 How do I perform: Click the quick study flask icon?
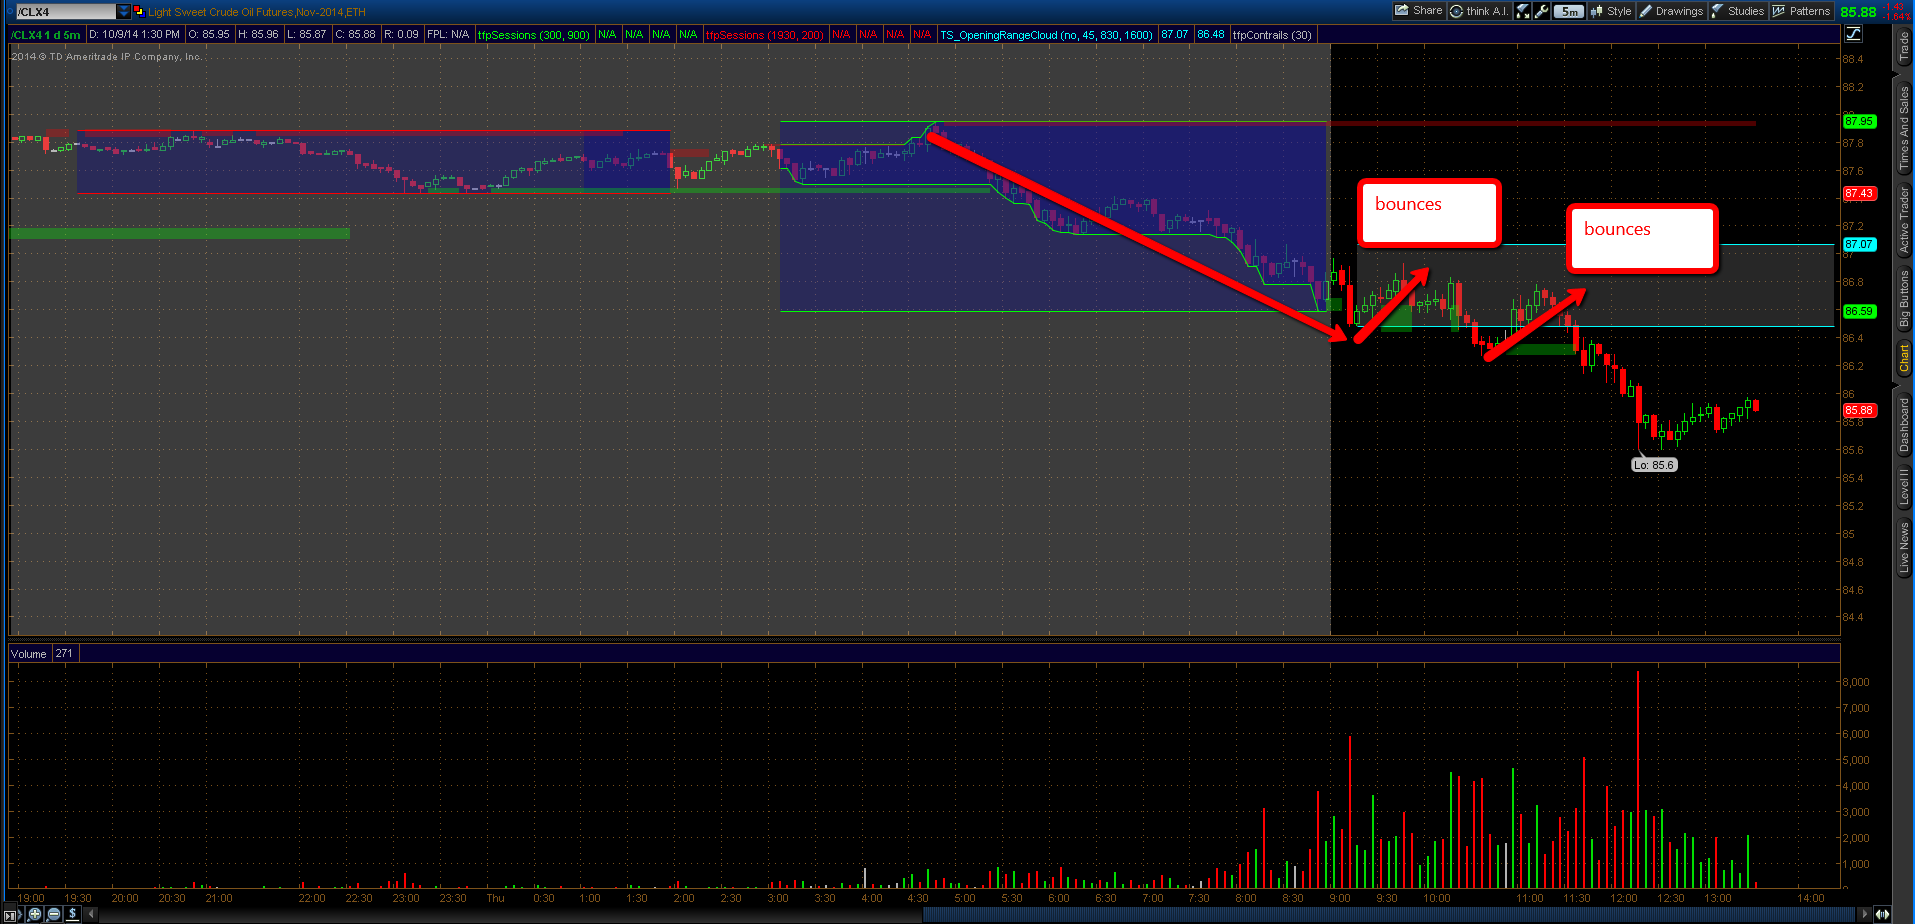1523,11
